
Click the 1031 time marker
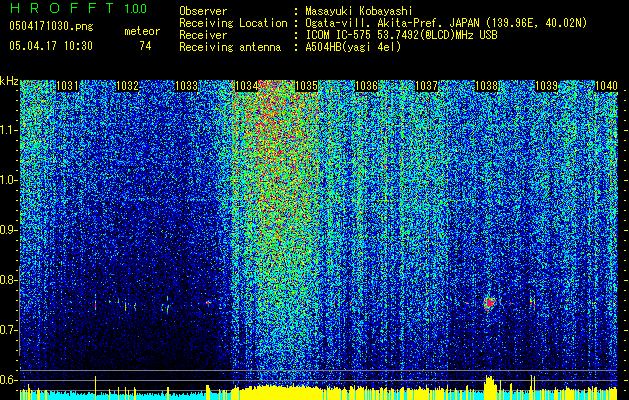click(67, 86)
